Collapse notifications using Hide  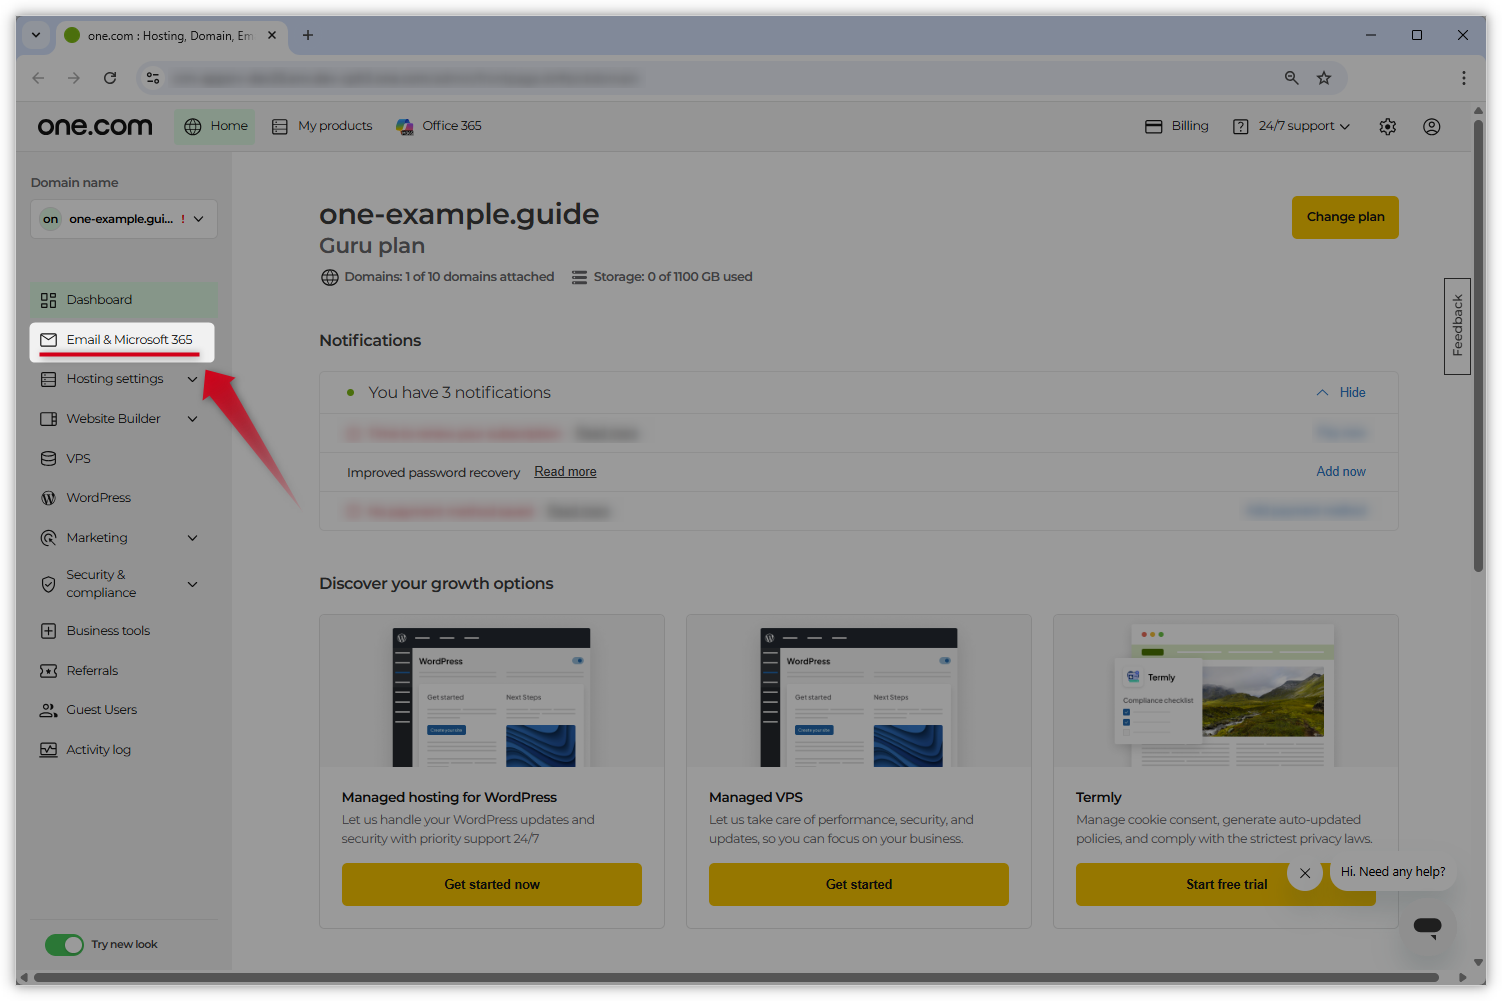point(1351,393)
